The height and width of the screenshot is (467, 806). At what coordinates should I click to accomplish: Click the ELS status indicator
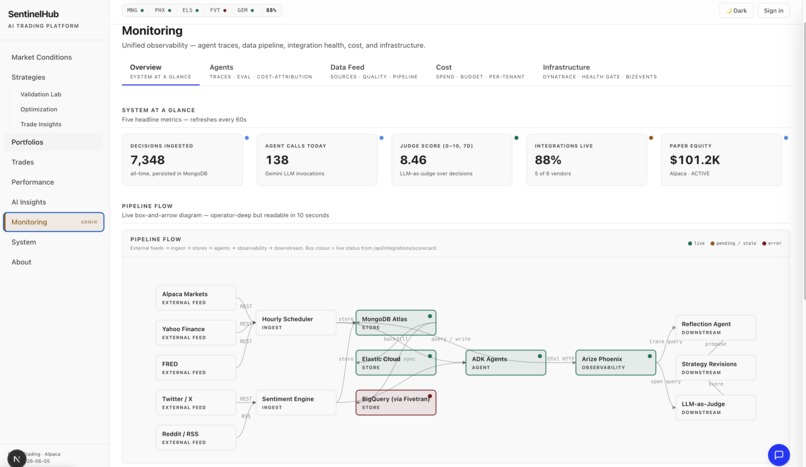(x=190, y=10)
